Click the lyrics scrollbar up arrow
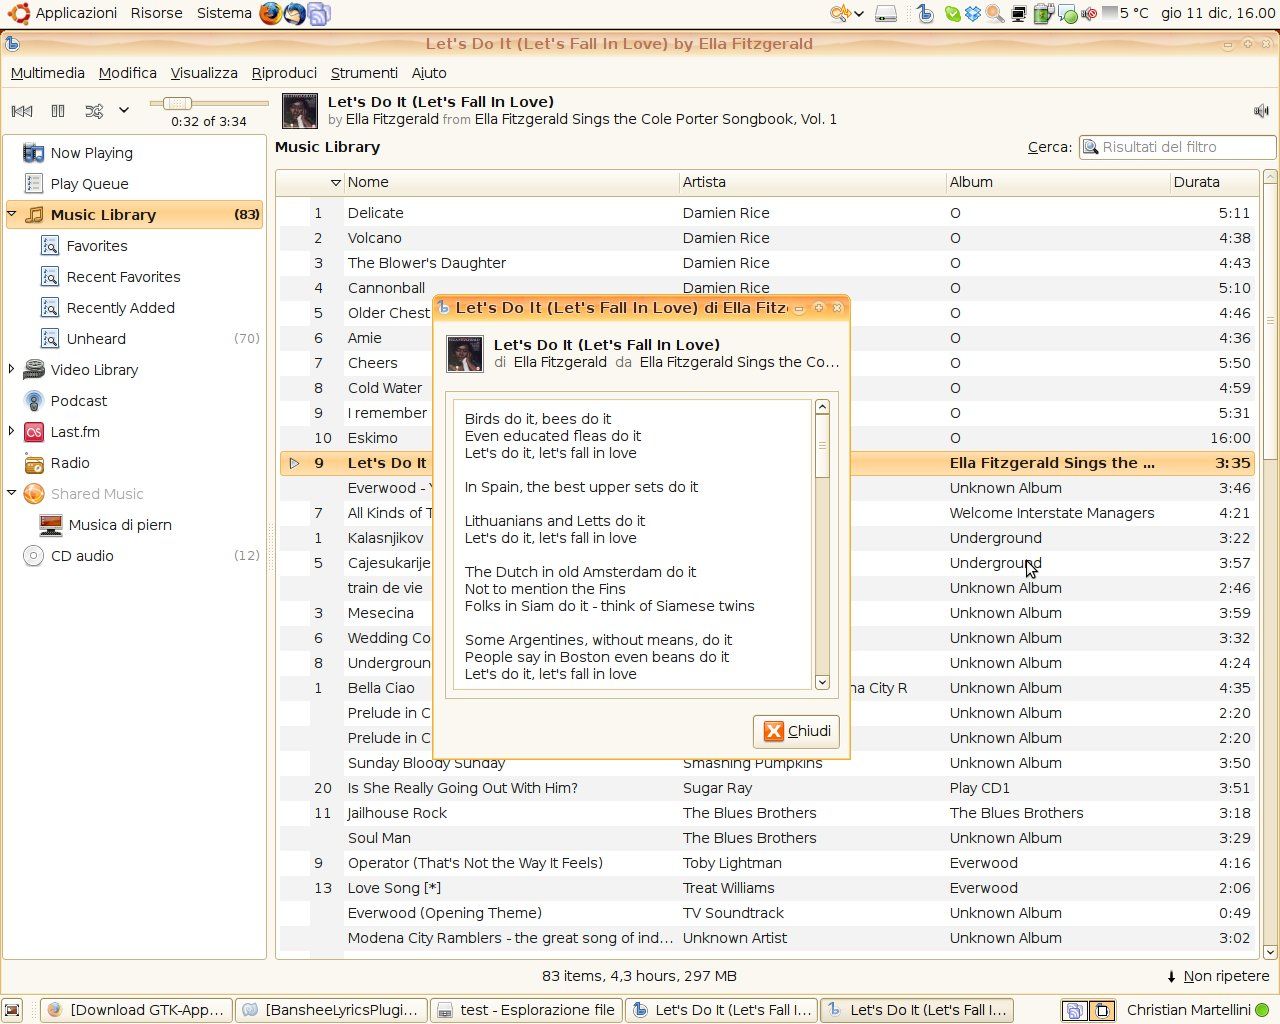The image size is (1280, 1024). tap(822, 407)
